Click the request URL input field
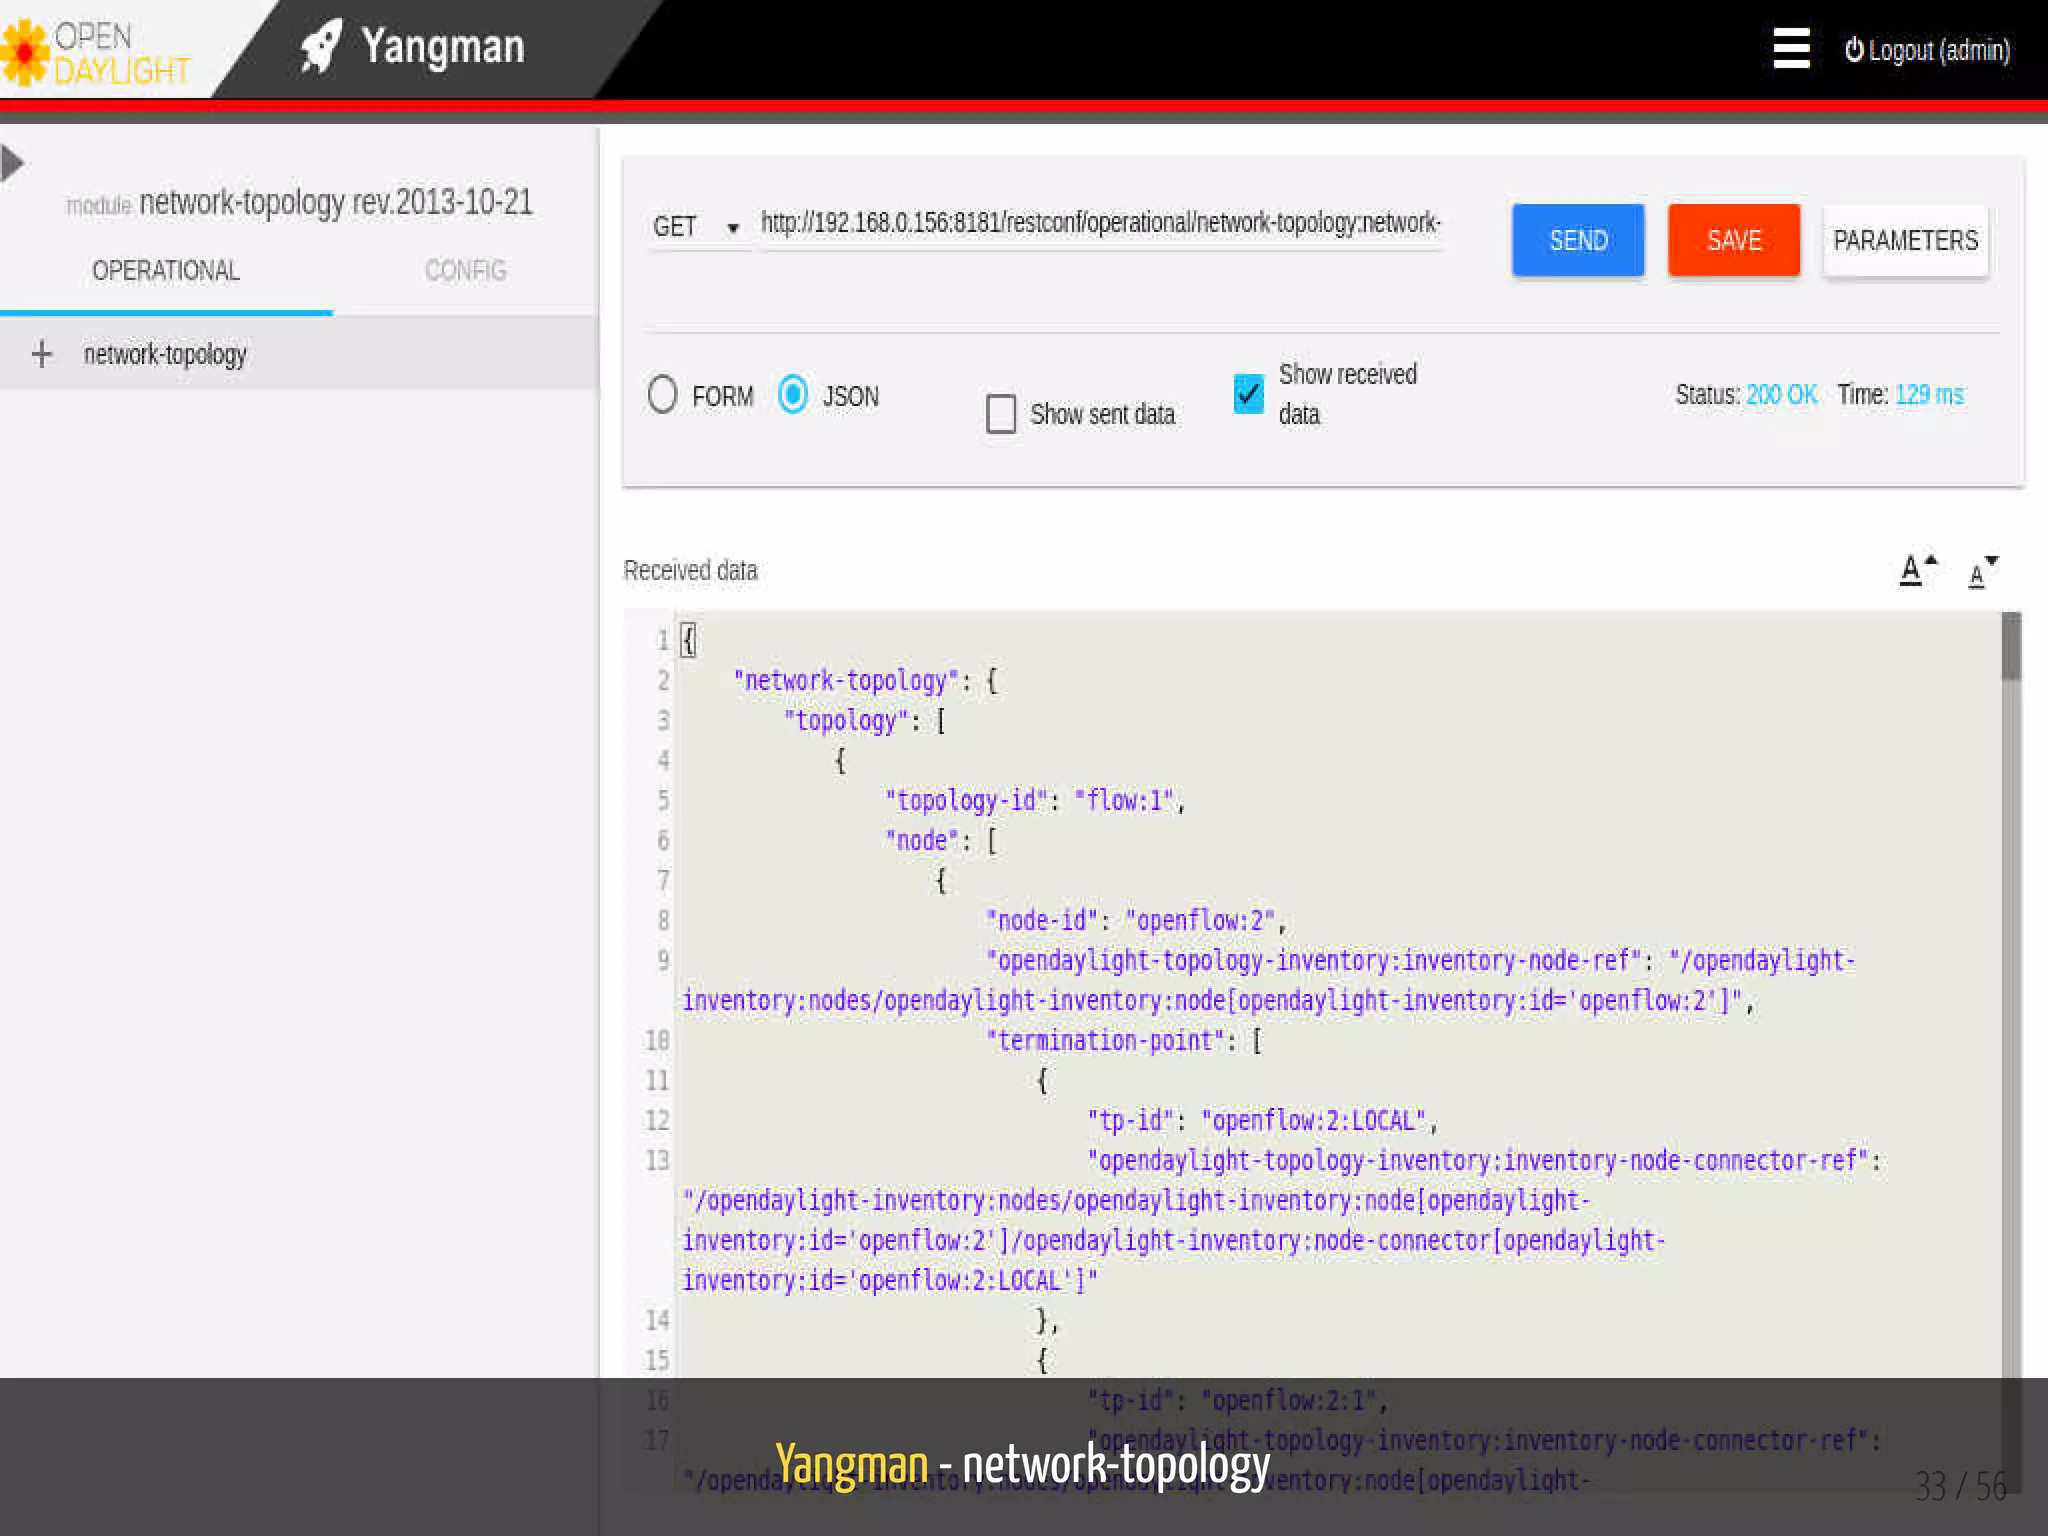Viewport: 2048px width, 1536px height. click(x=1101, y=223)
